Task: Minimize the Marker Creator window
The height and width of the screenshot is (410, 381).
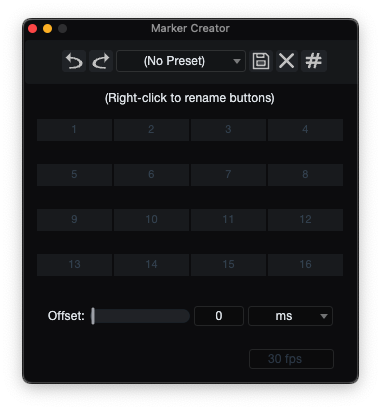Action: pos(47,29)
